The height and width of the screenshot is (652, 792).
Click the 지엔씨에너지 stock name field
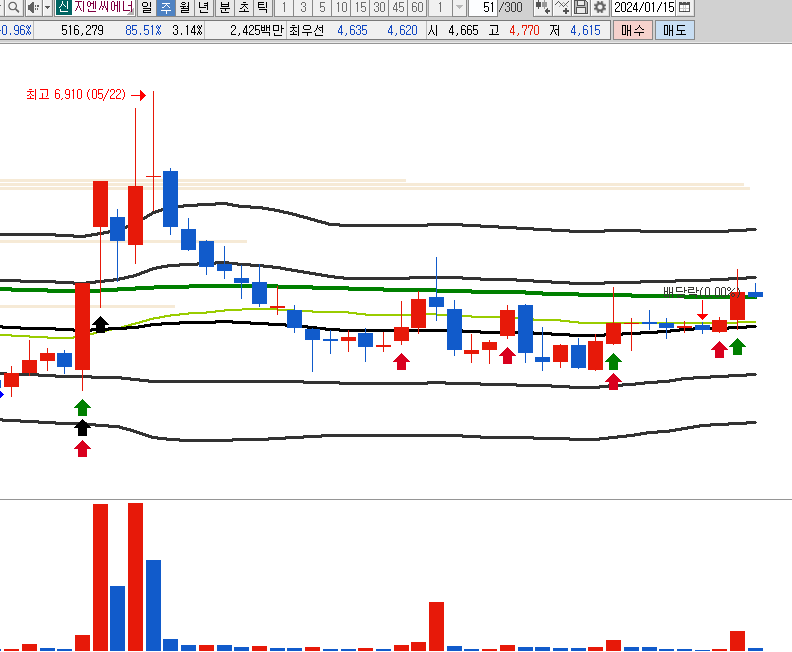click(x=104, y=7)
